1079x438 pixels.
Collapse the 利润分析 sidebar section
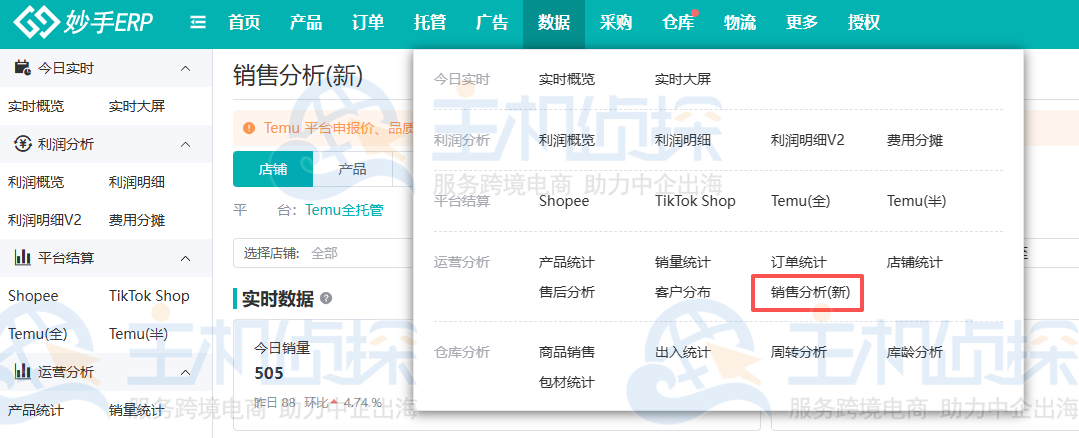[x=185, y=144]
